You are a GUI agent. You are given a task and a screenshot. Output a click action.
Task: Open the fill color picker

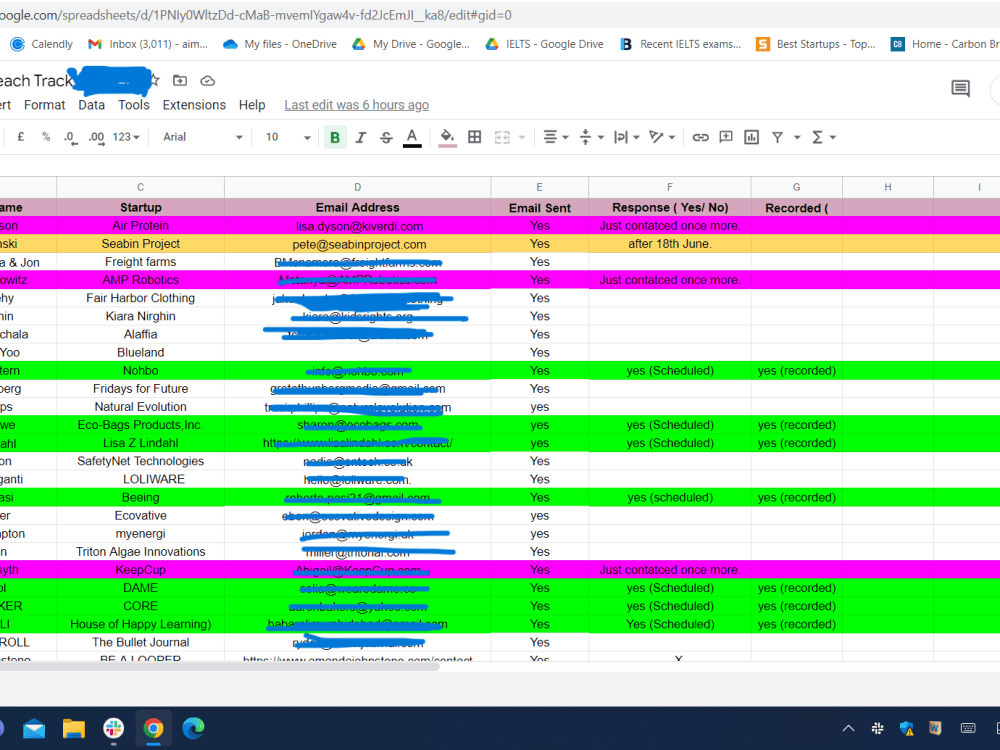tap(447, 137)
